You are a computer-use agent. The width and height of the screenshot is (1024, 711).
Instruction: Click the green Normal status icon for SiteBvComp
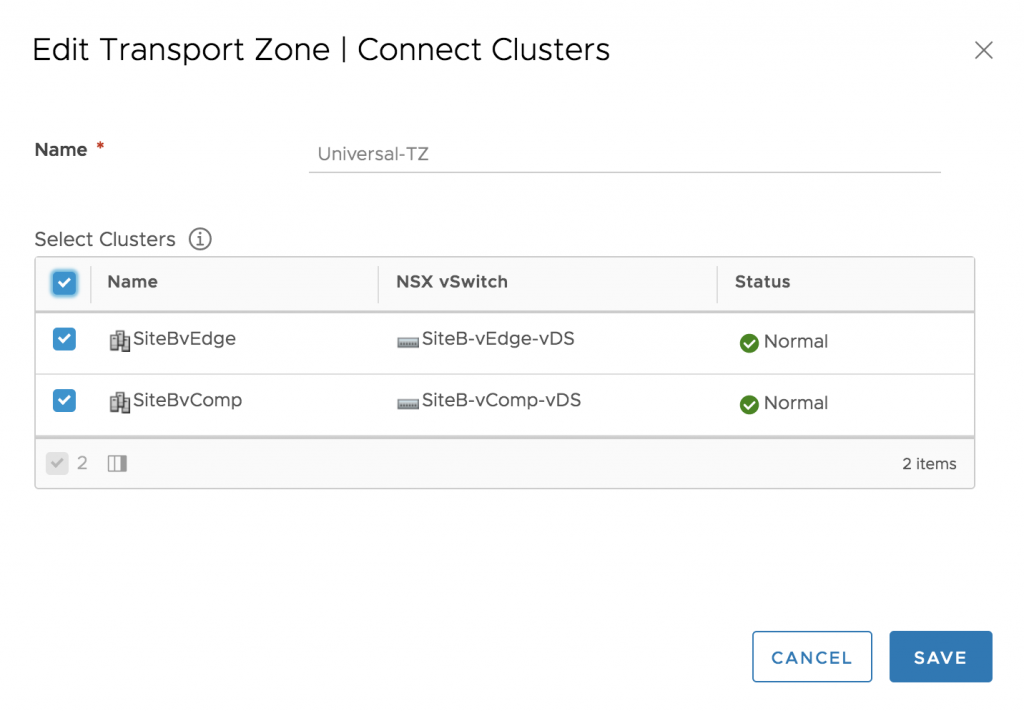point(749,404)
